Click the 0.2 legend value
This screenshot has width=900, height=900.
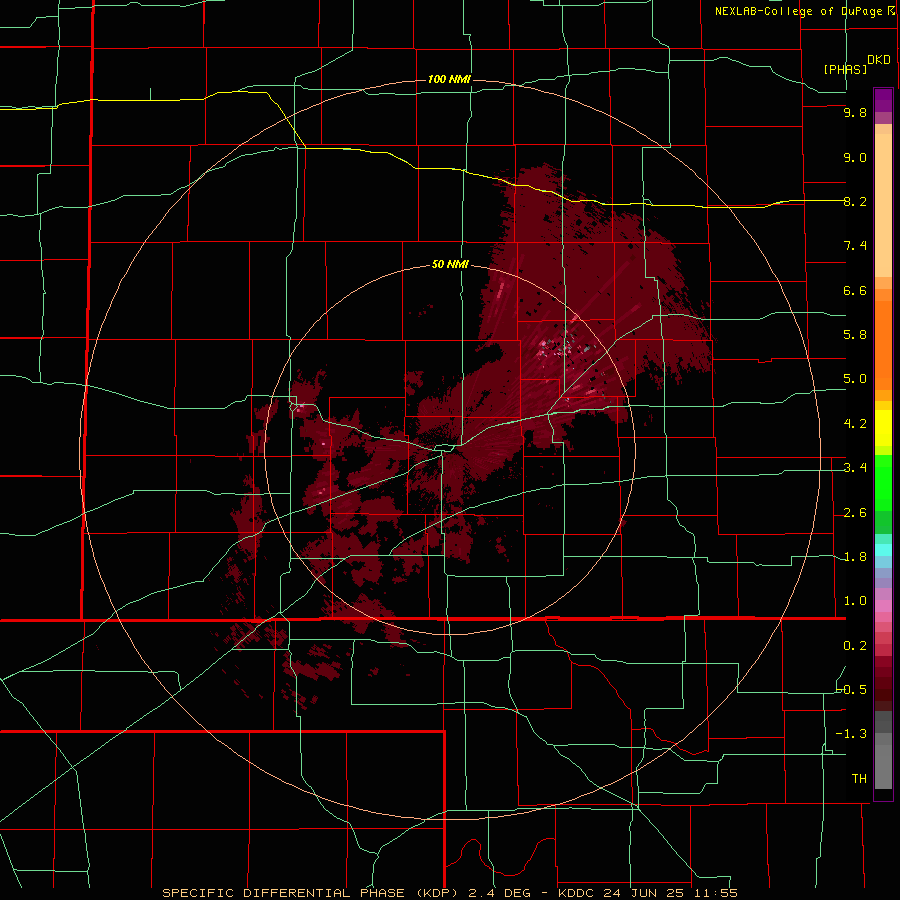point(855,646)
